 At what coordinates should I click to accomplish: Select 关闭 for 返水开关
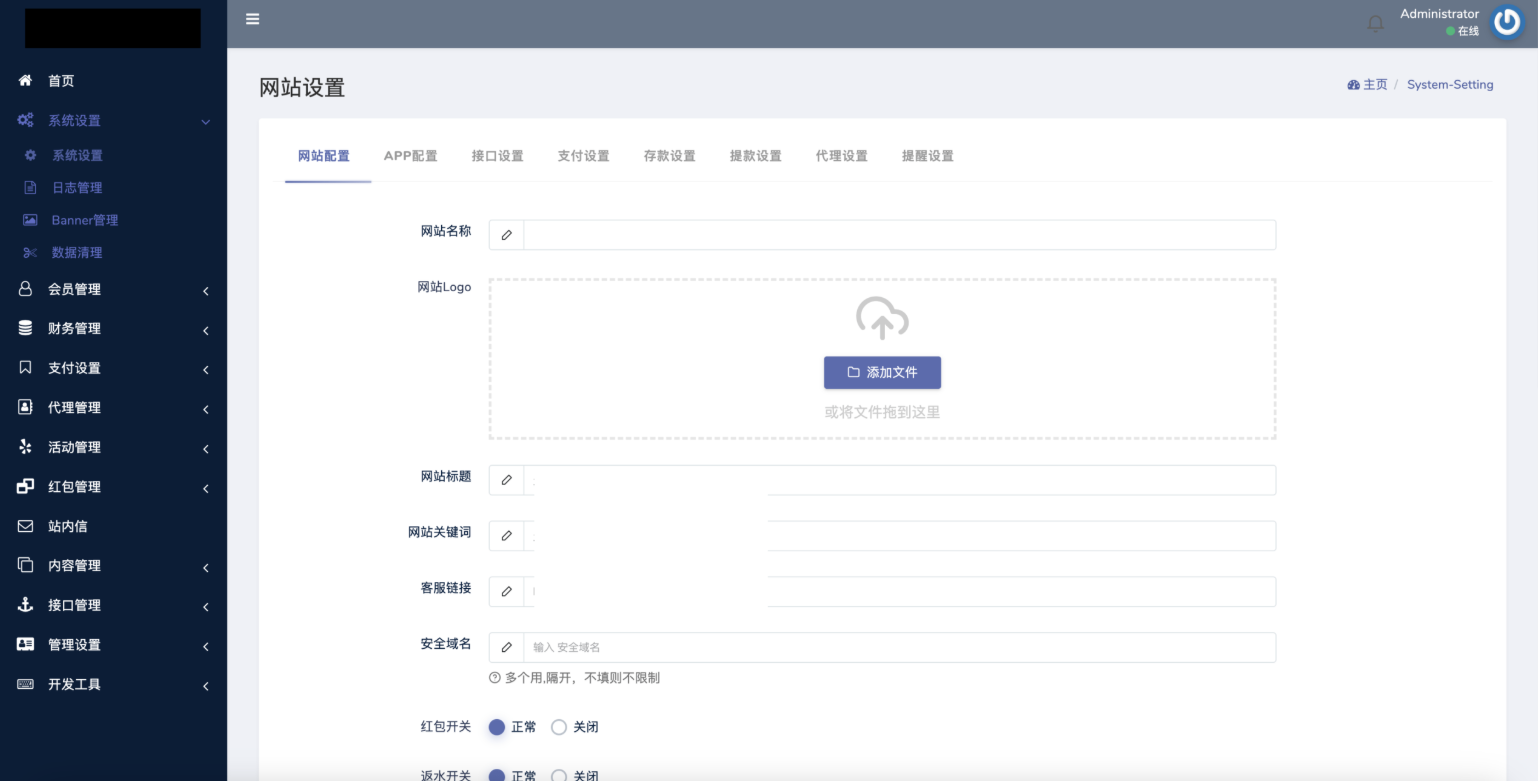tap(559, 775)
